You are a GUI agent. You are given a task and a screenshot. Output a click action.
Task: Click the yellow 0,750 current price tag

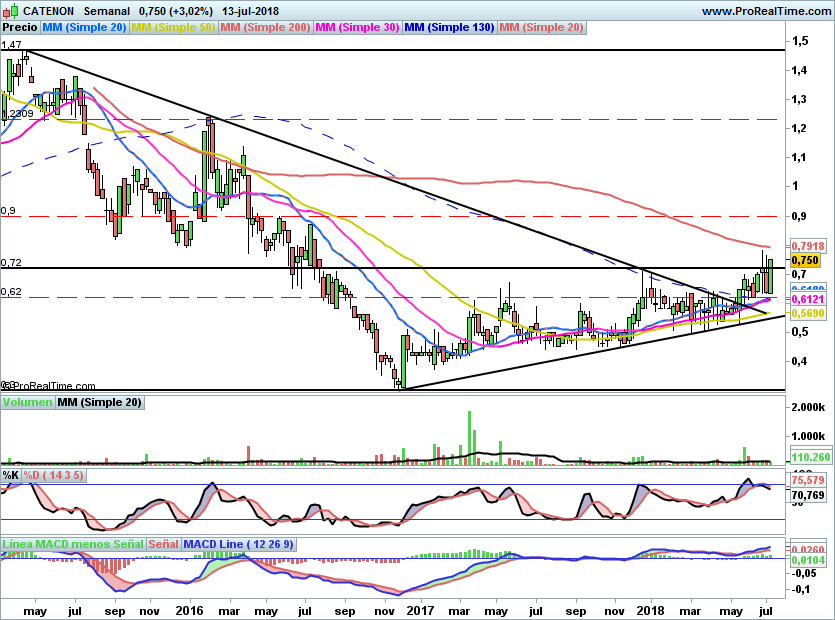pos(805,260)
